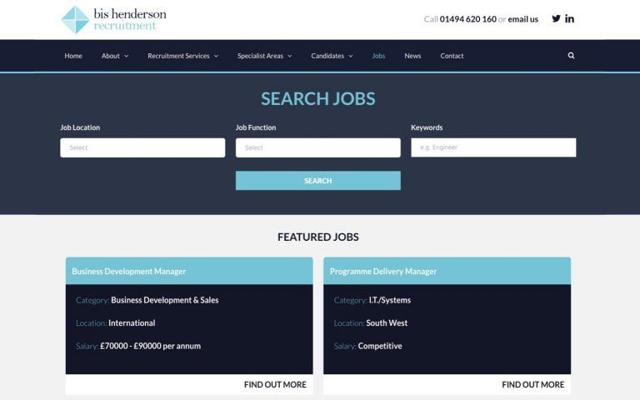Find out more about Programme Delivery Manager
This screenshot has height=400, width=640.
[x=532, y=384]
